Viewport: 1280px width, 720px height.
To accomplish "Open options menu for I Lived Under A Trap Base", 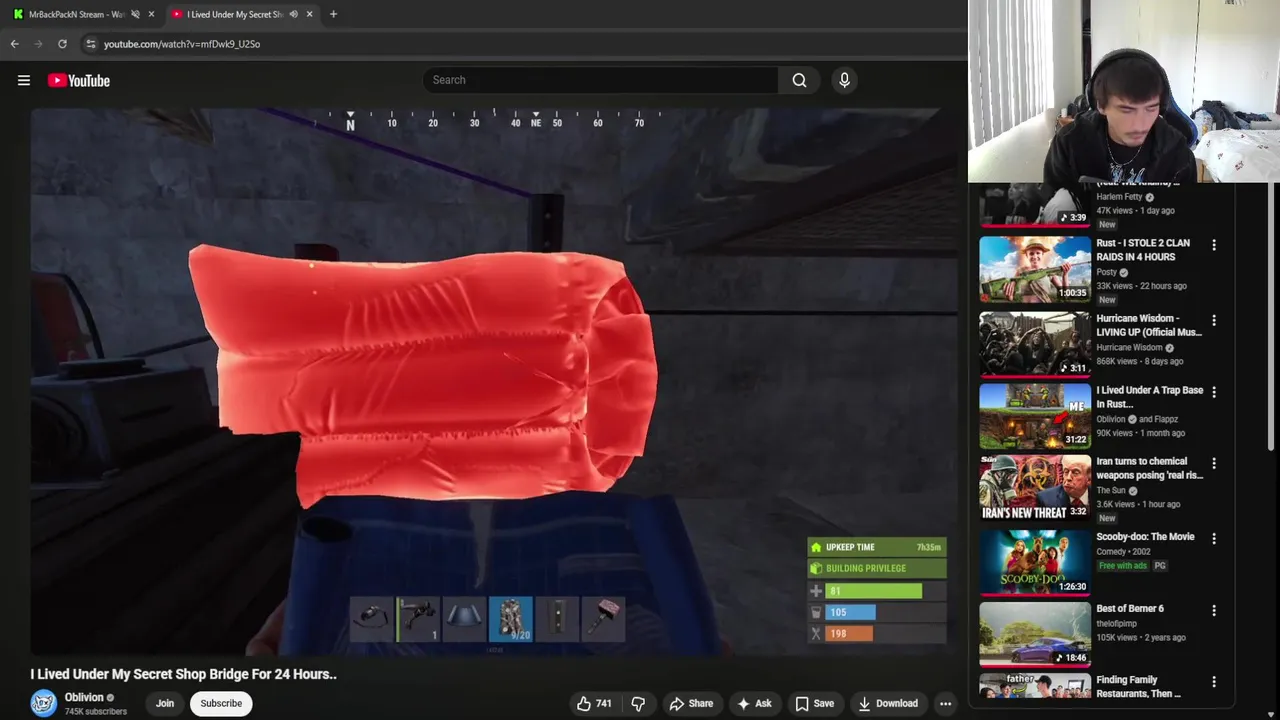I will pos(1214,392).
